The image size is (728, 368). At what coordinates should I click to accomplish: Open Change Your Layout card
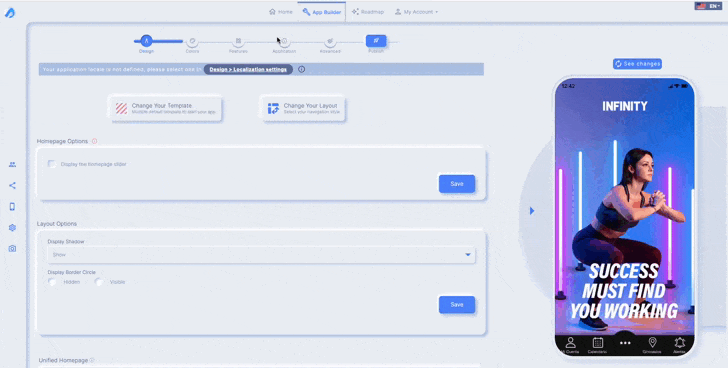coord(304,109)
